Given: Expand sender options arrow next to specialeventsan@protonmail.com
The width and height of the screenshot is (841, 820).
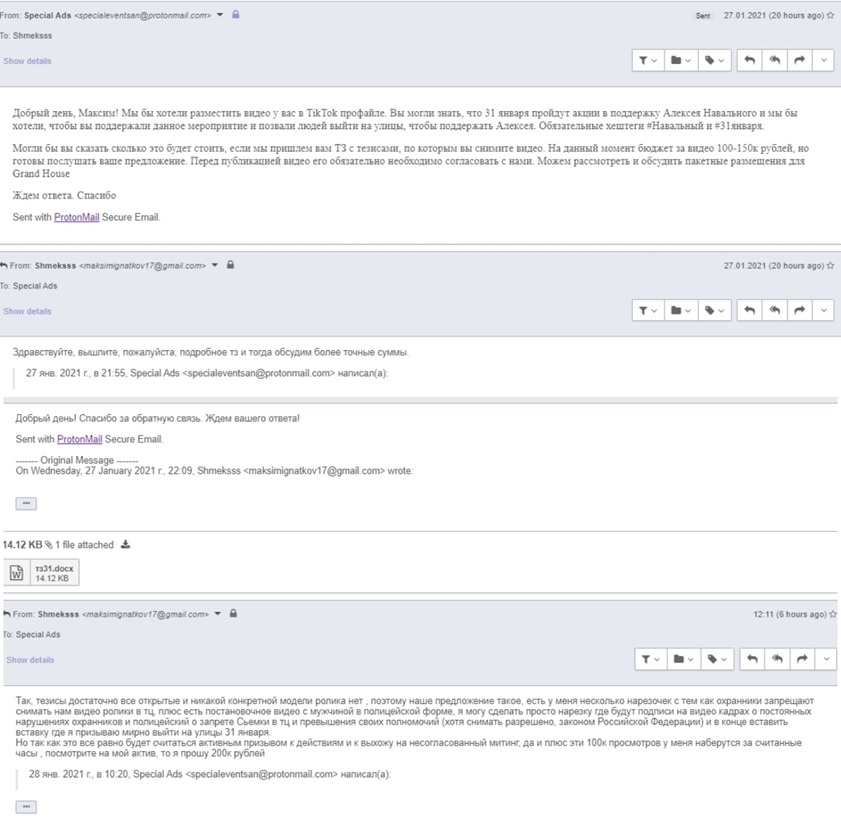Looking at the screenshot, I should [220, 15].
